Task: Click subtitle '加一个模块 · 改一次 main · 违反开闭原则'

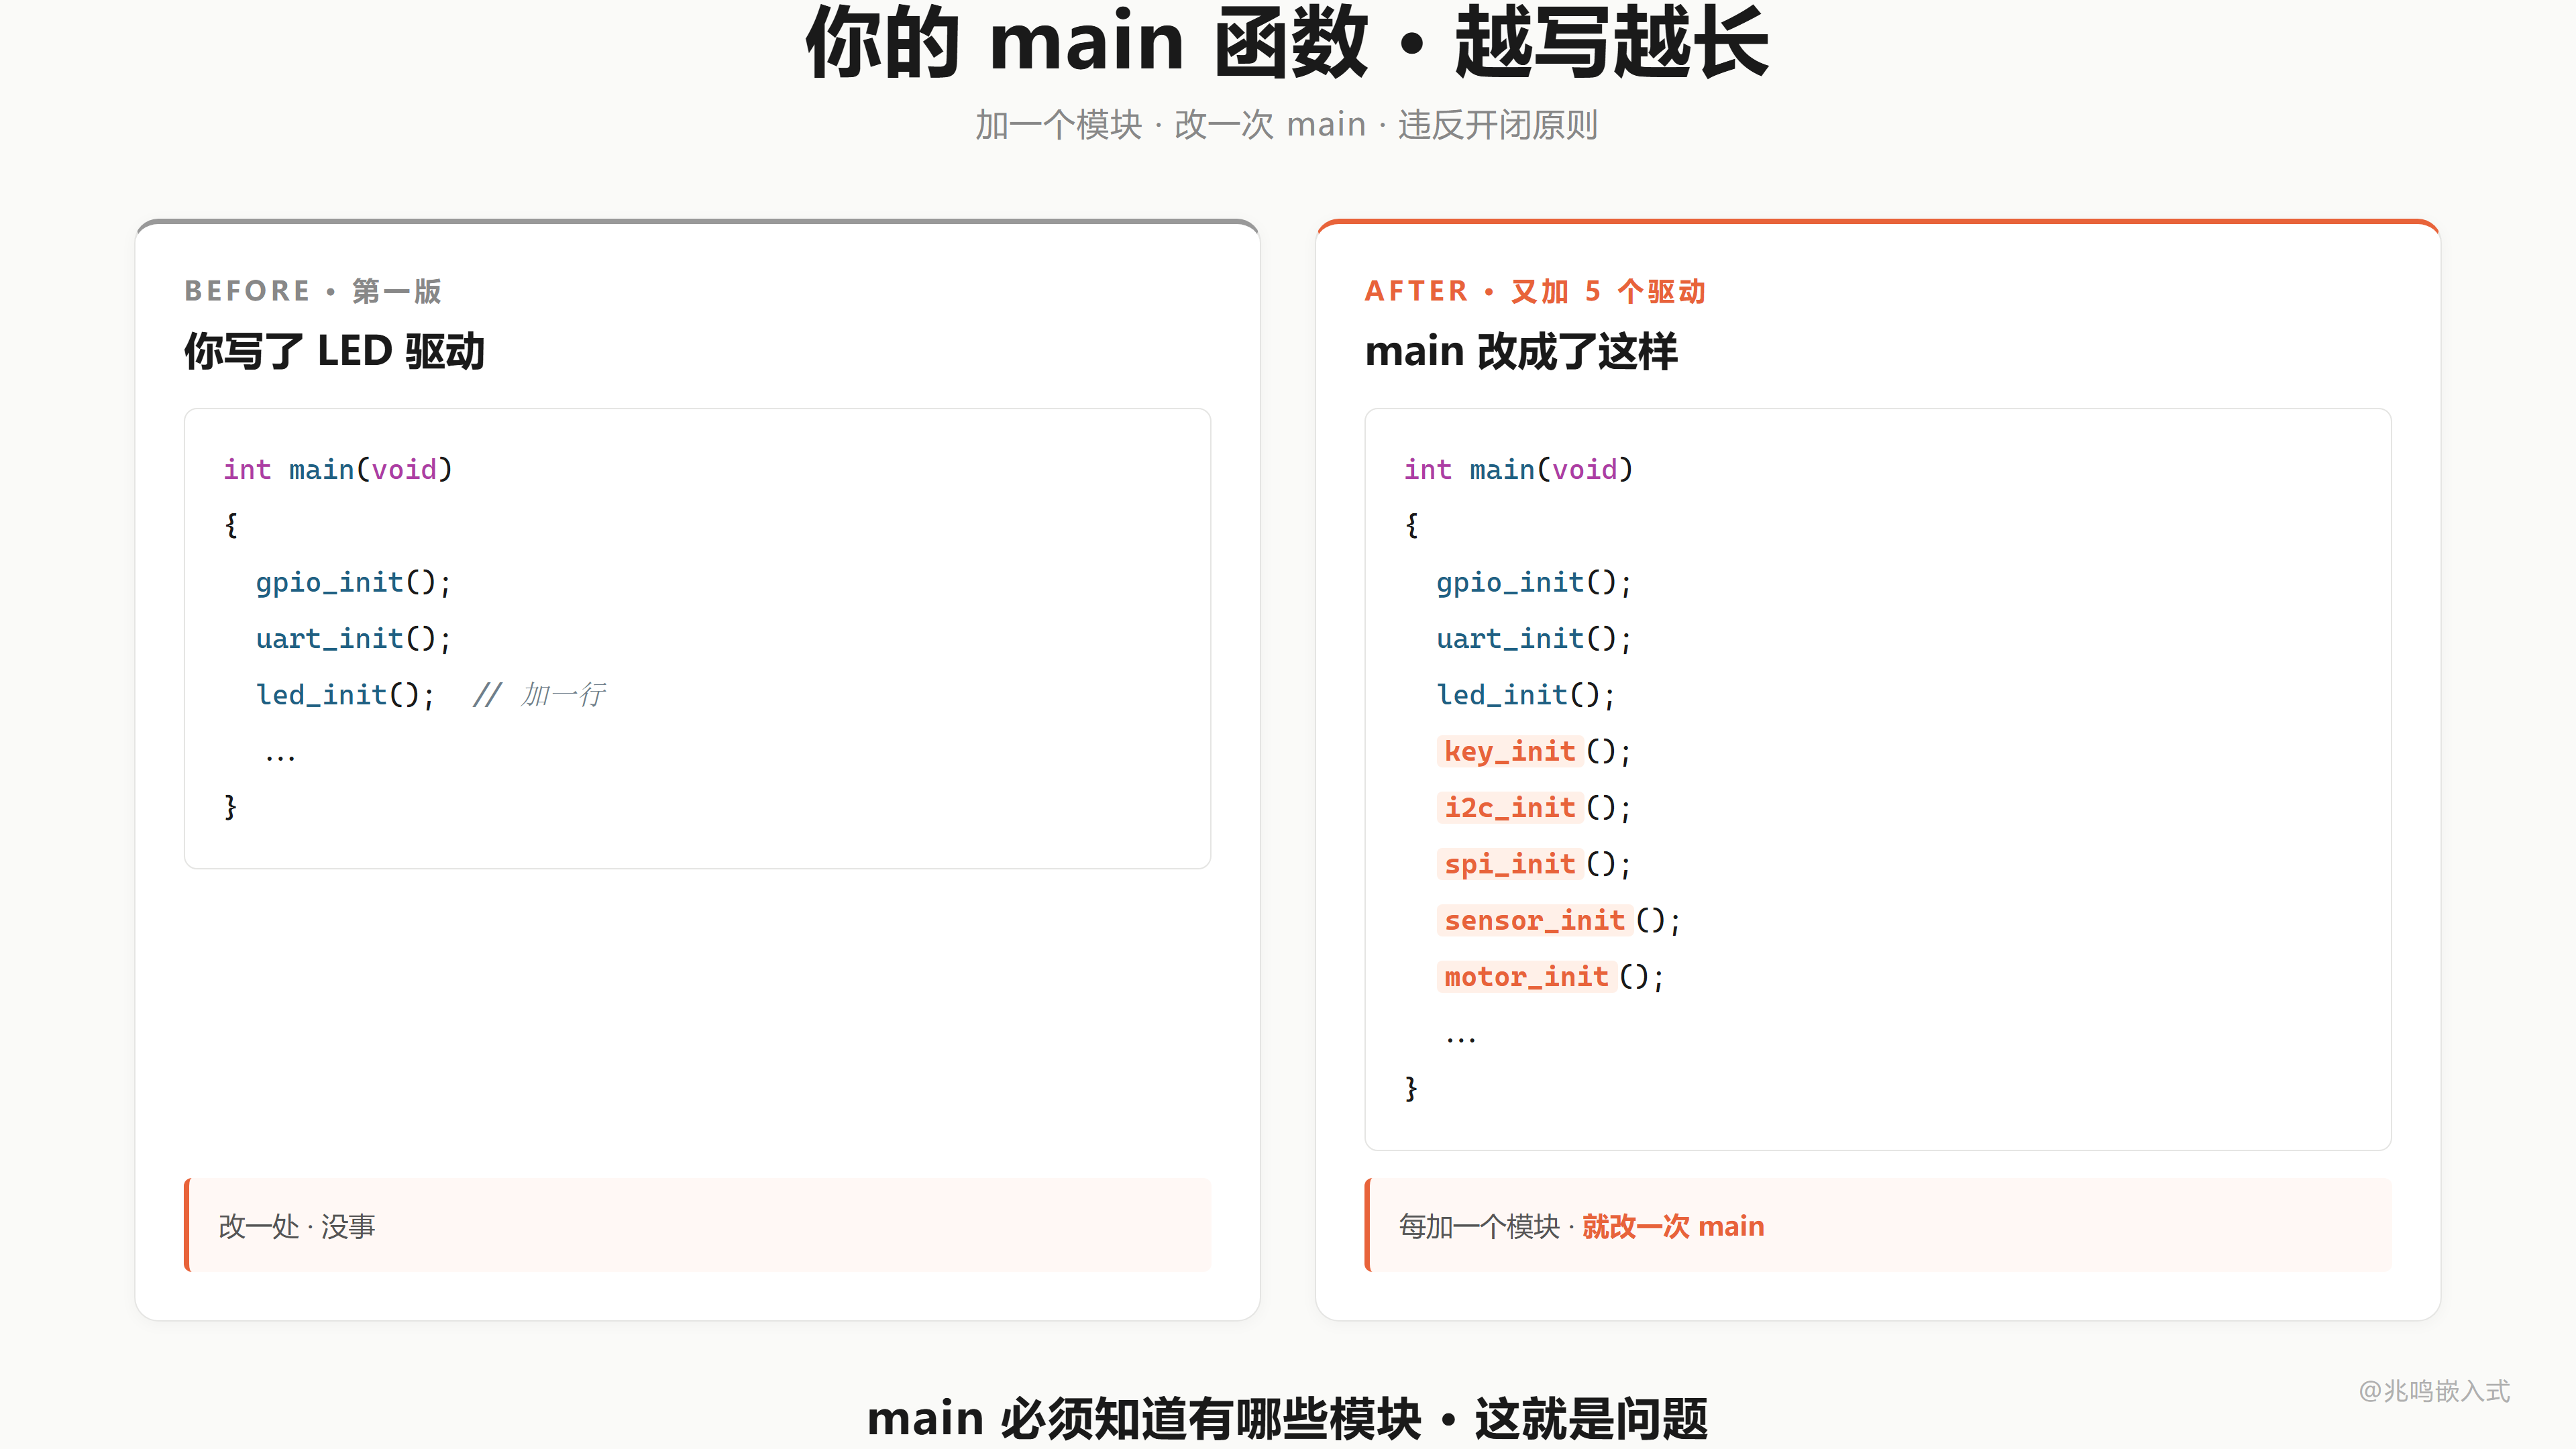Action: click(x=1287, y=125)
